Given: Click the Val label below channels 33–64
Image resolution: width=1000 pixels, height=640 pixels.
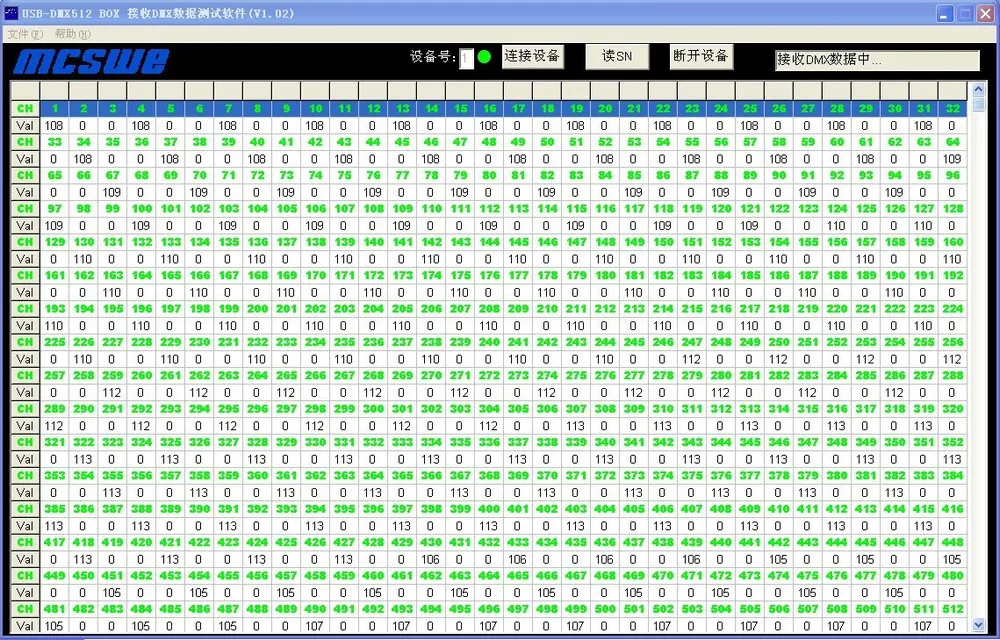Looking at the screenshot, I should [x=25, y=159].
